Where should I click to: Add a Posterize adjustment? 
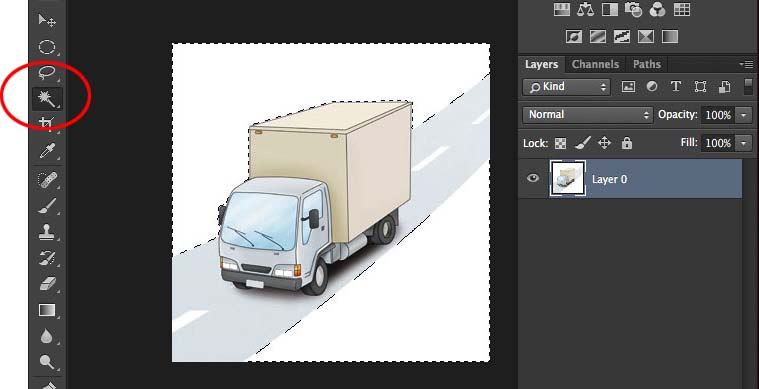pyautogui.click(x=598, y=37)
